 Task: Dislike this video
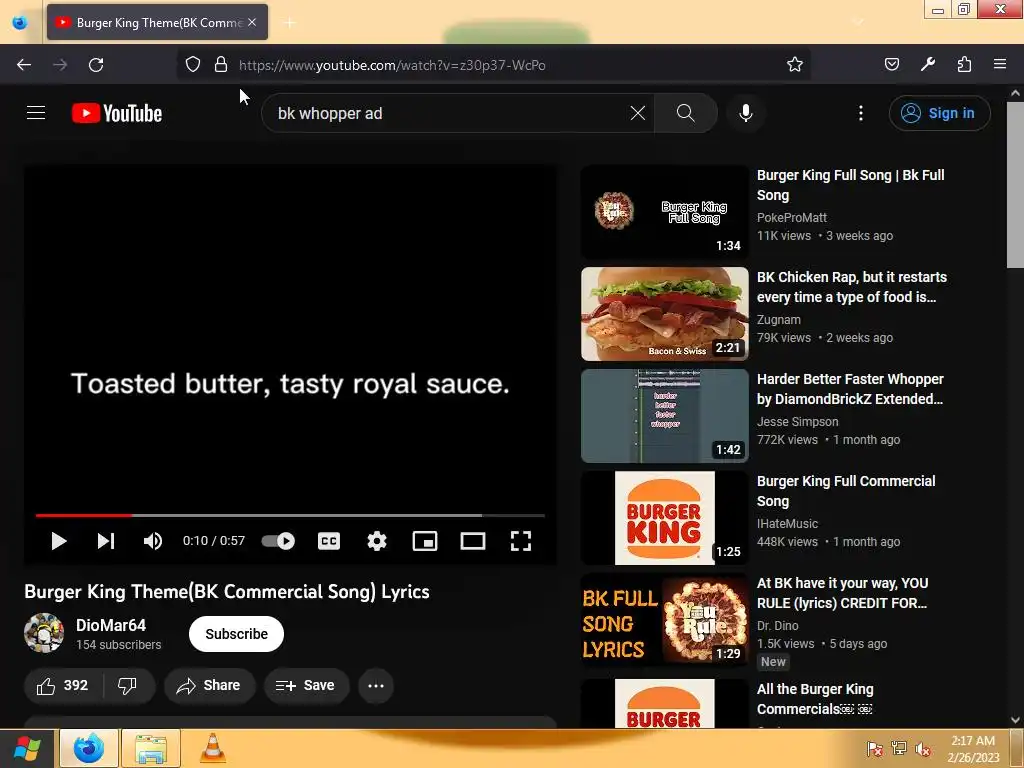127,686
